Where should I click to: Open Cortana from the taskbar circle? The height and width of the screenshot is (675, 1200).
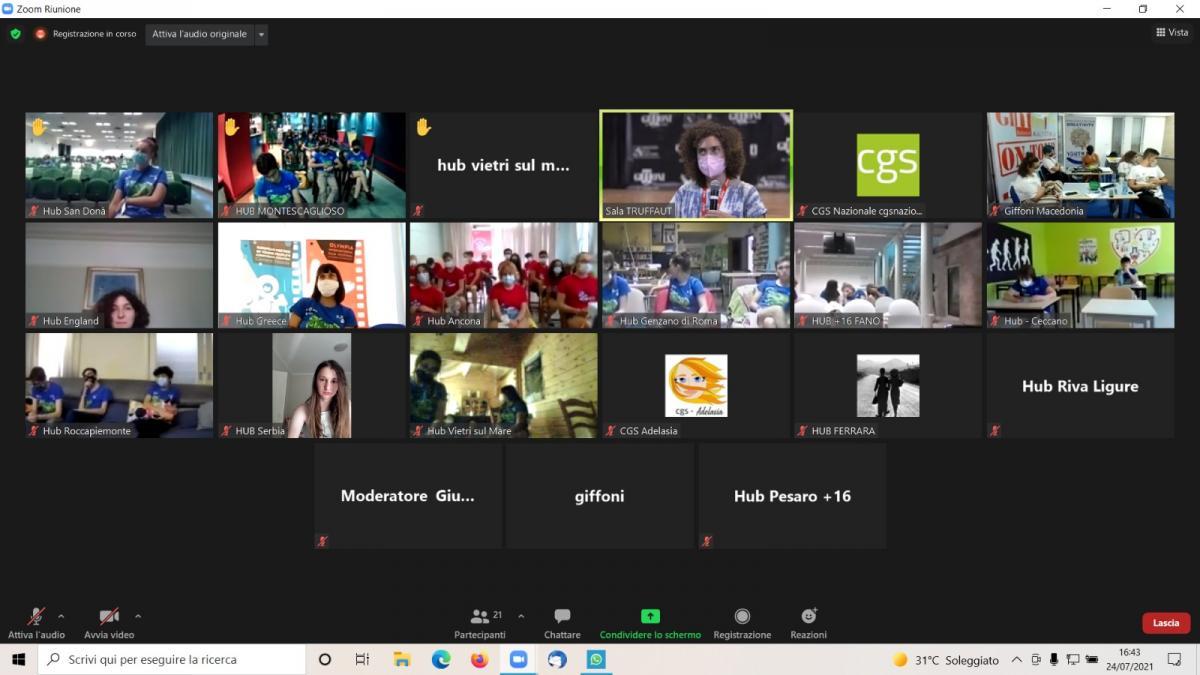click(x=325, y=660)
